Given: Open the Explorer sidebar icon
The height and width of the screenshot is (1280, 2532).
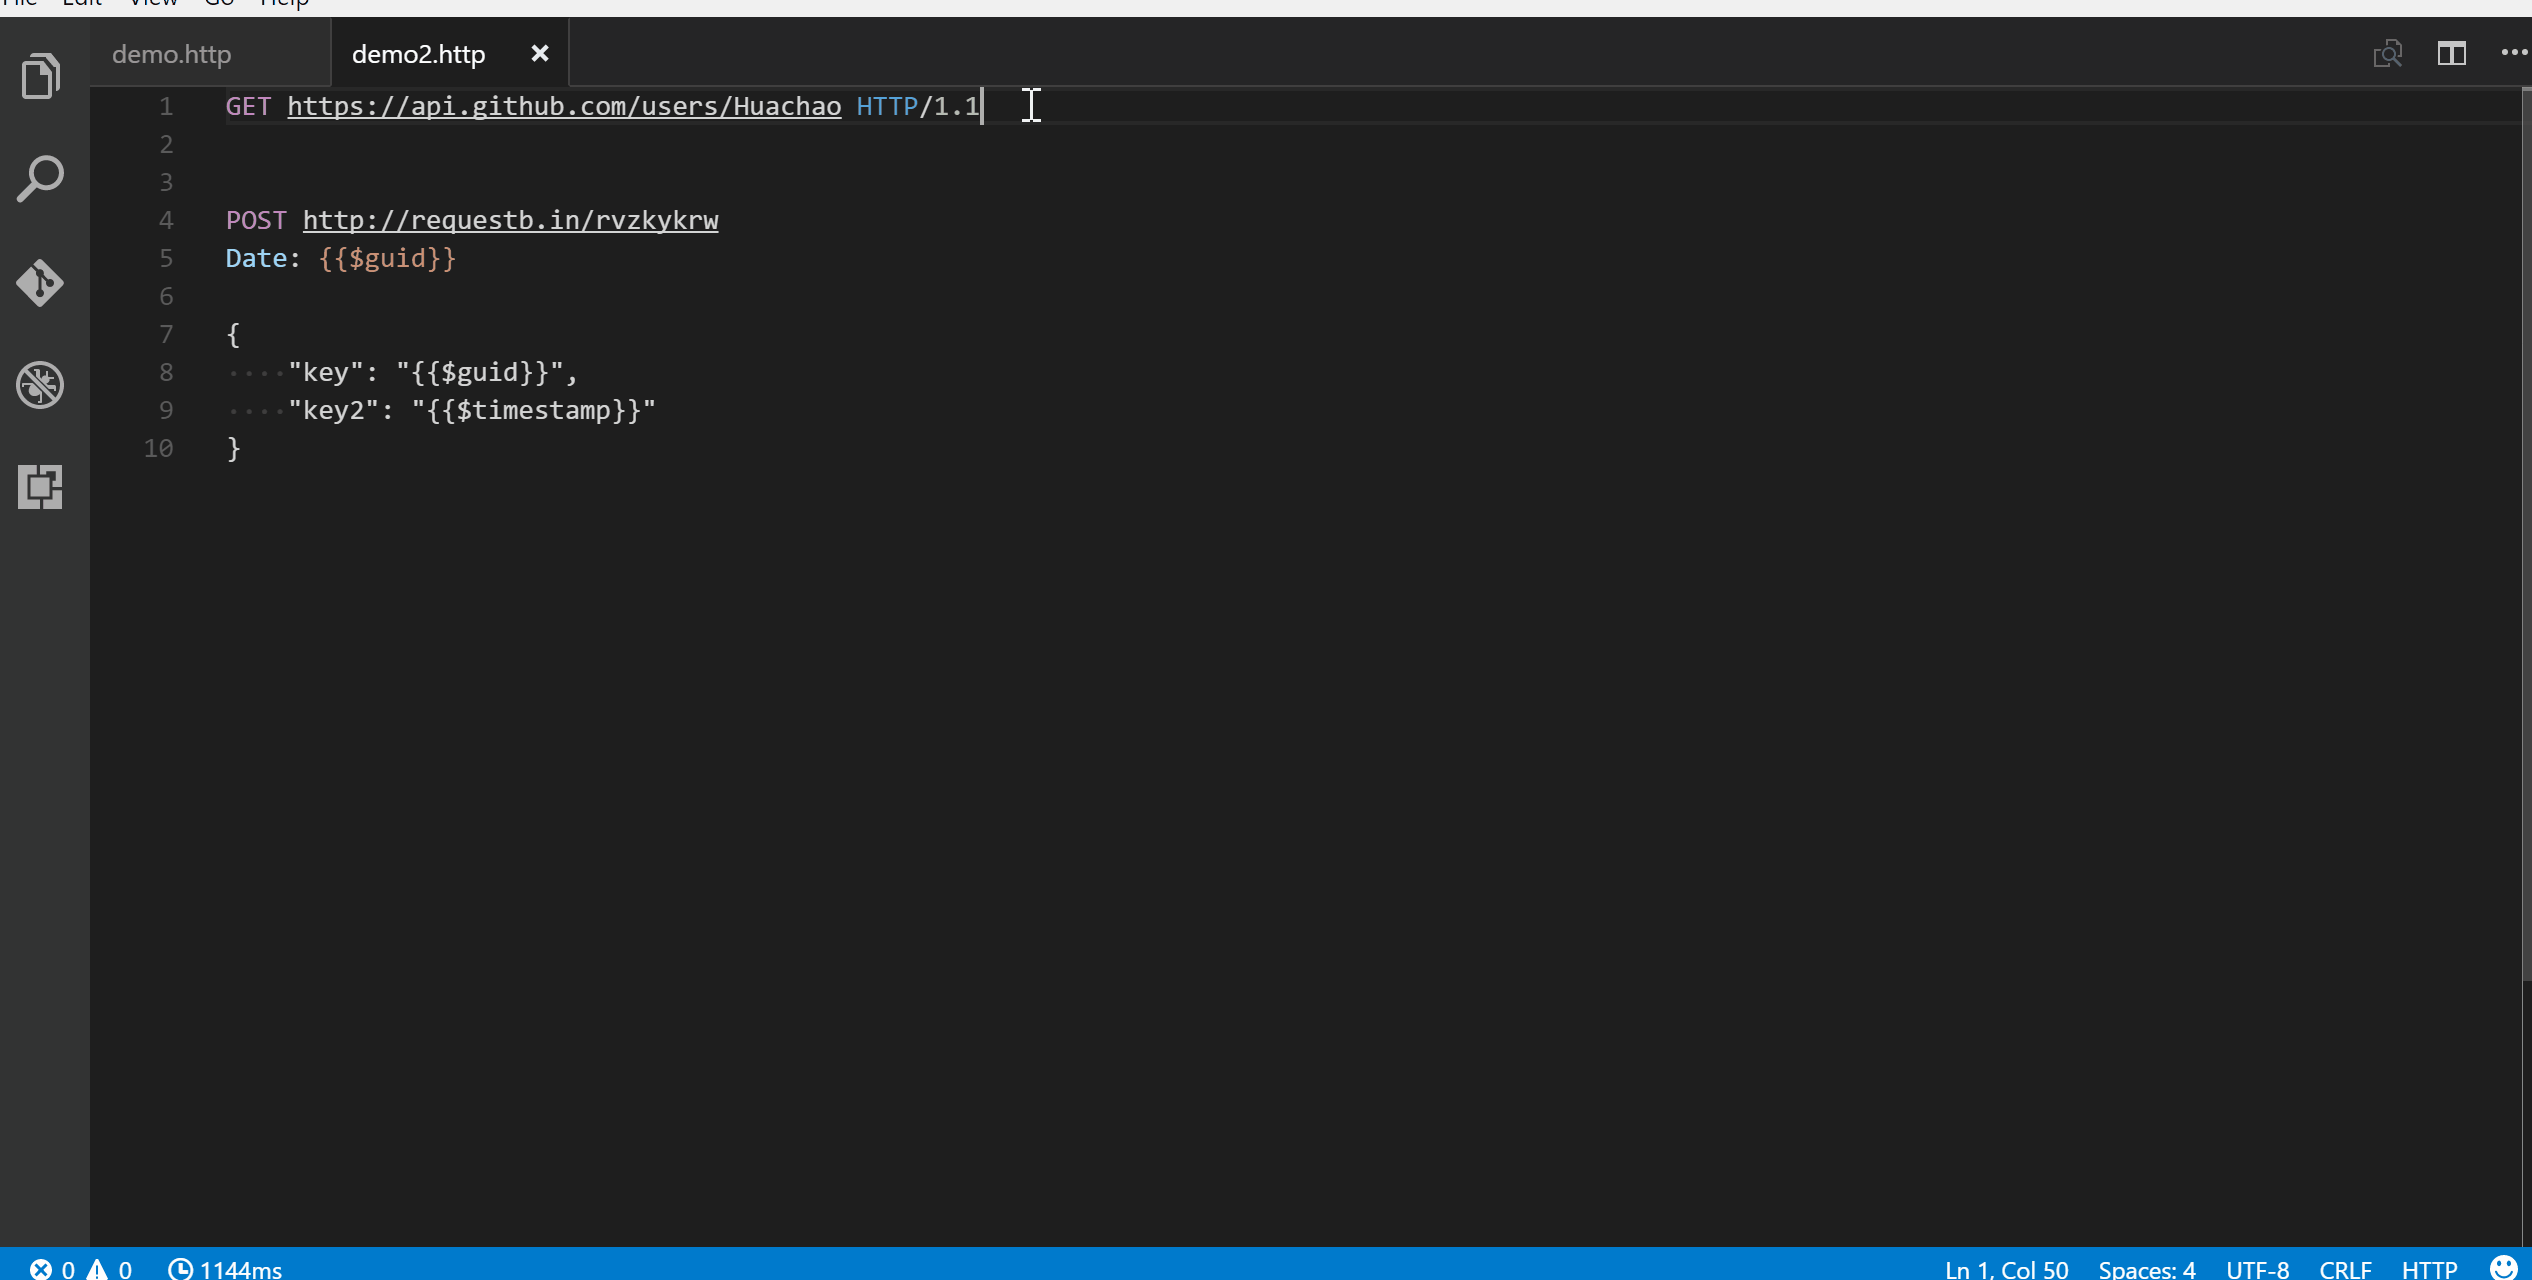Looking at the screenshot, I should coord(39,75).
